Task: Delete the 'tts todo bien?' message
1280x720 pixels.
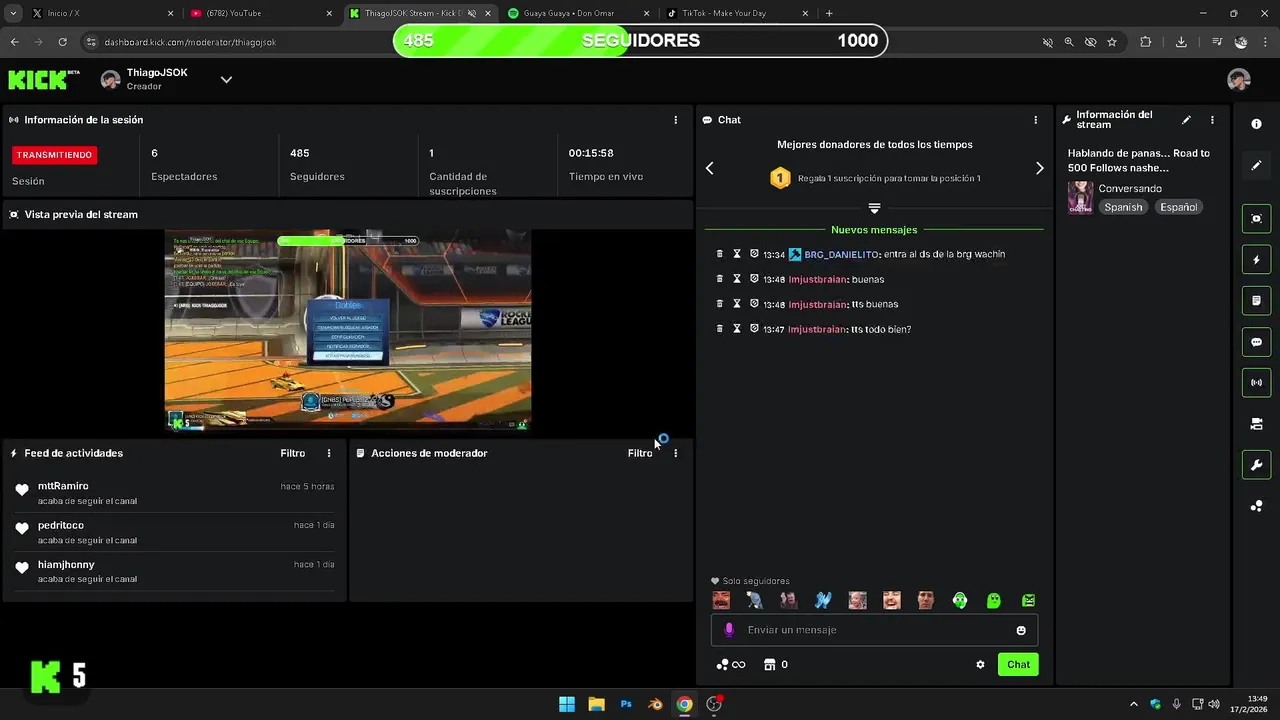Action: click(x=719, y=329)
